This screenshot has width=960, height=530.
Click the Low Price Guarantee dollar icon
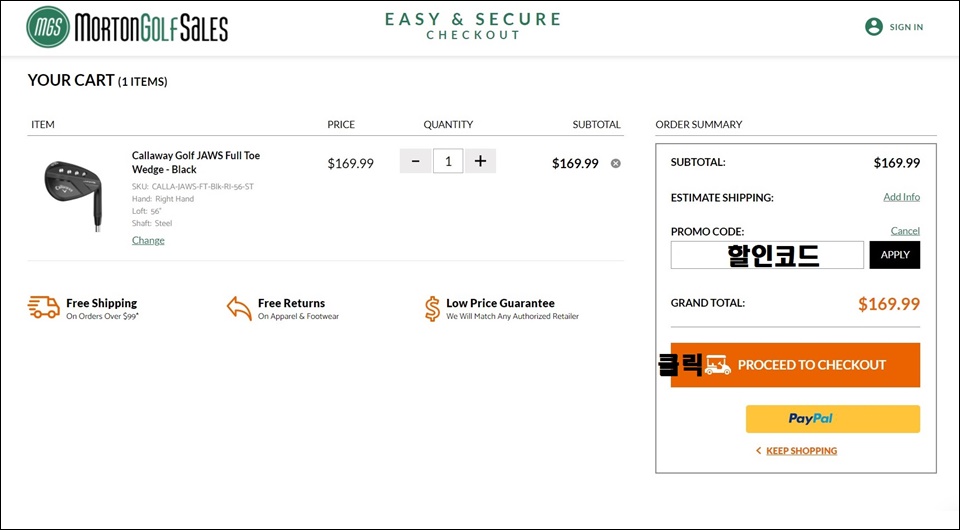pos(432,309)
